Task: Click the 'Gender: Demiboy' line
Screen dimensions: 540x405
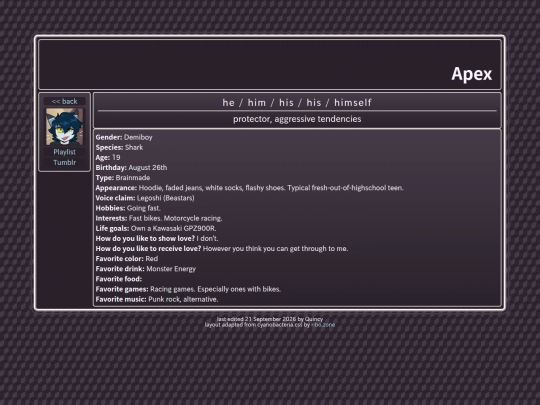Action: click(124, 137)
